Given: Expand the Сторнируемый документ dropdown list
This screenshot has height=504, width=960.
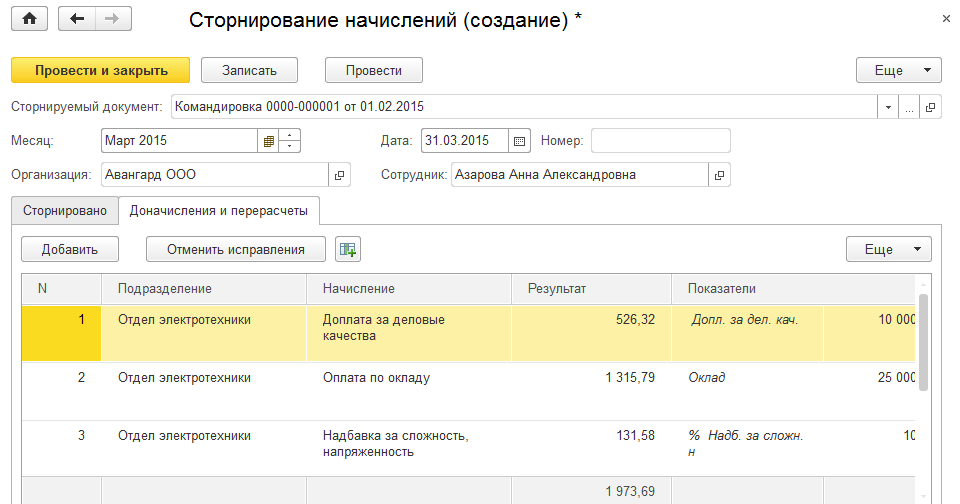Looking at the screenshot, I should [x=888, y=107].
